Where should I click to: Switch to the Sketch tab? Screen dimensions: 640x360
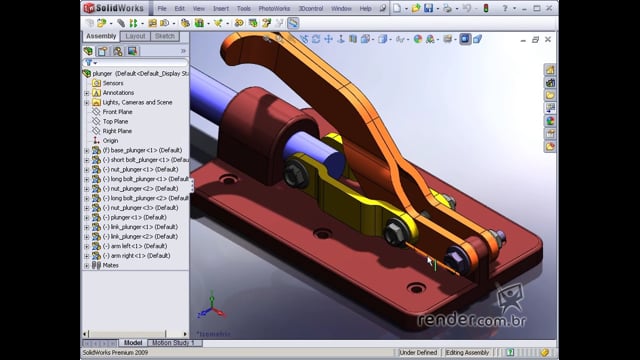[x=164, y=36]
